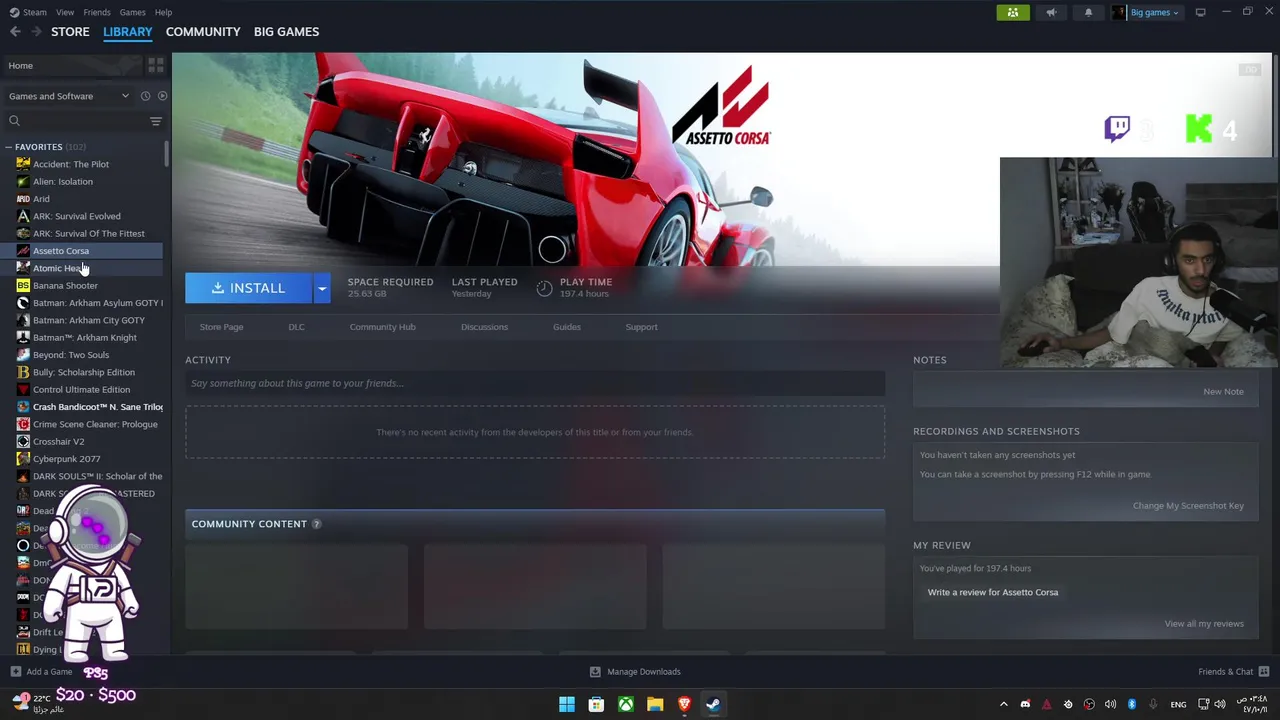Write a review for Assetto Corsa
1280x720 pixels.
coord(992,593)
